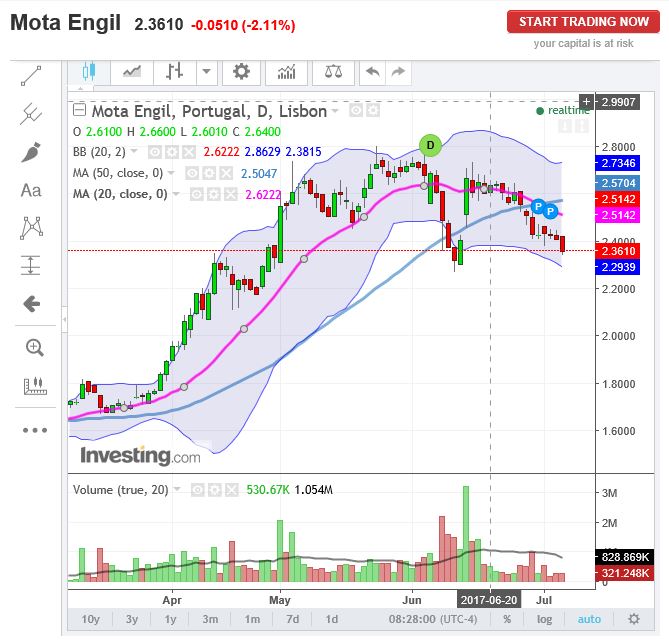This screenshot has width=669, height=643.
Task: Open MA (50) indicator settings gear
Action: [209, 173]
